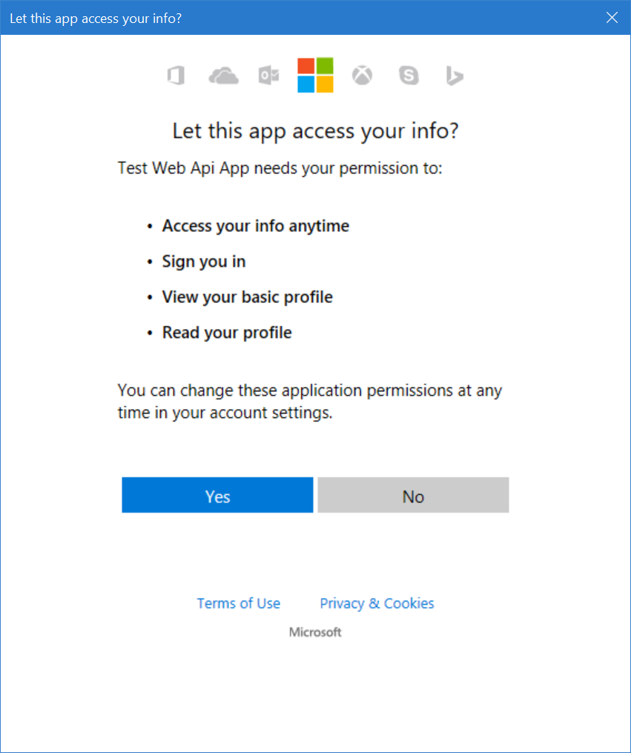Screen dimensions: 631x753
Task: Click the Microsoft footer text
Action: pos(315,632)
